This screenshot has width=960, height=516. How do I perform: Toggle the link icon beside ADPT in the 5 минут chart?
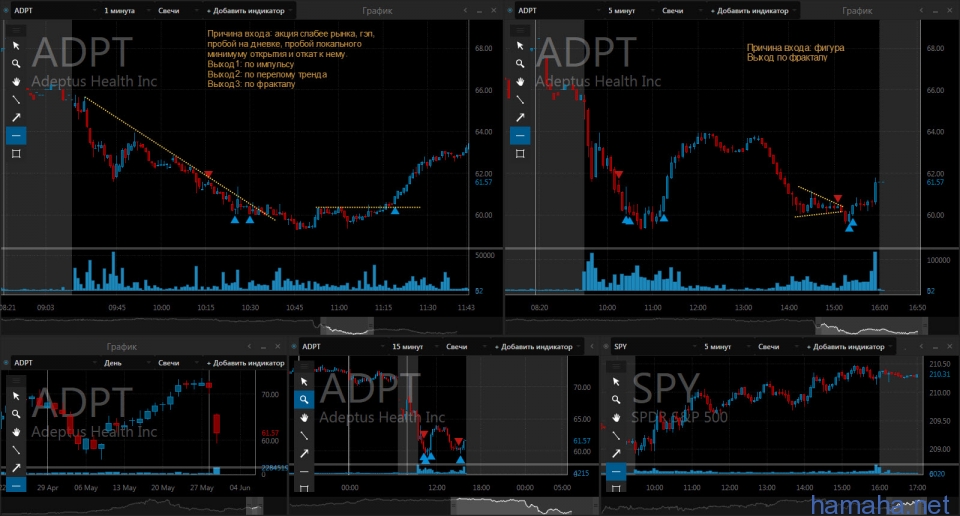coord(511,10)
